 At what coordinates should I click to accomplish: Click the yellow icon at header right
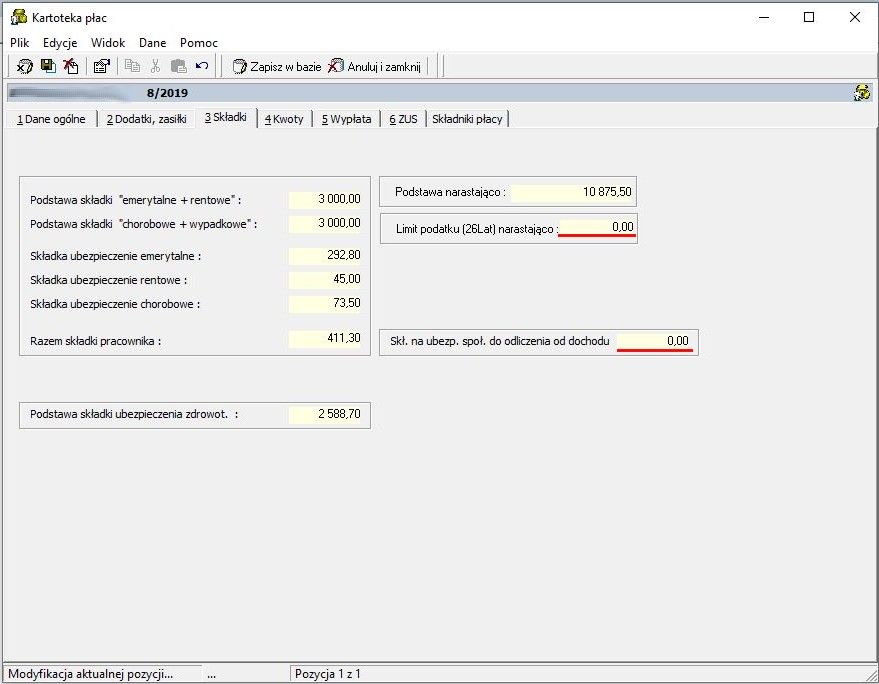click(862, 93)
